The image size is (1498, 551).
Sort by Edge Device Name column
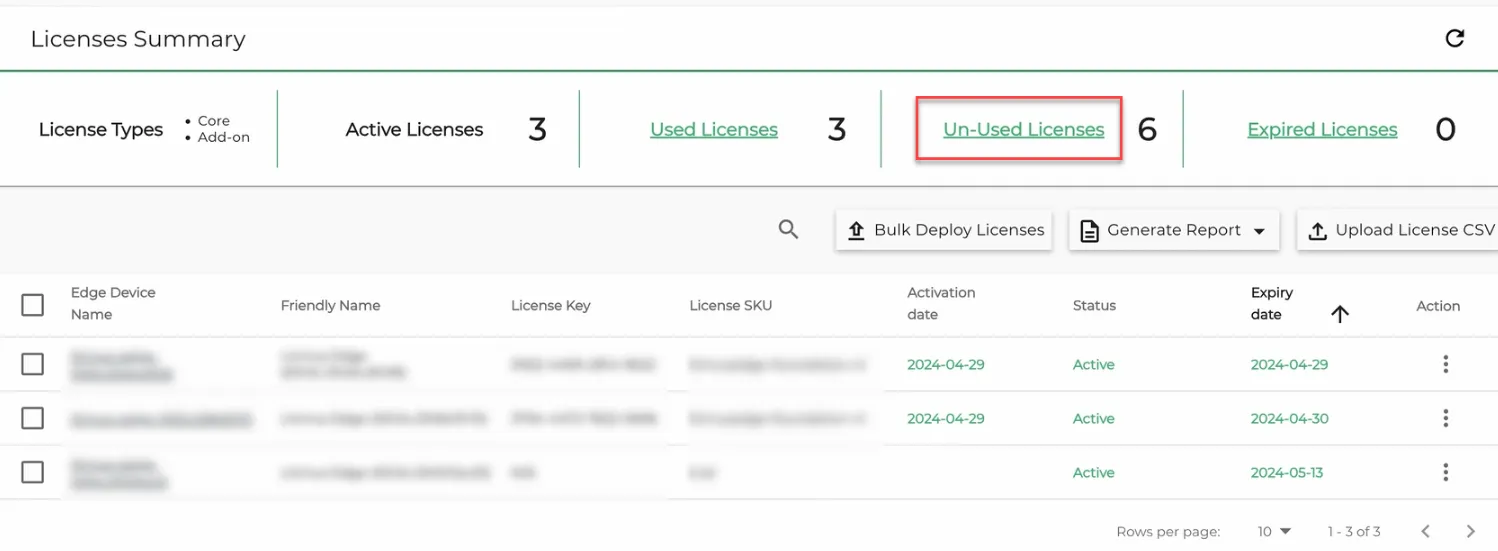coord(113,303)
